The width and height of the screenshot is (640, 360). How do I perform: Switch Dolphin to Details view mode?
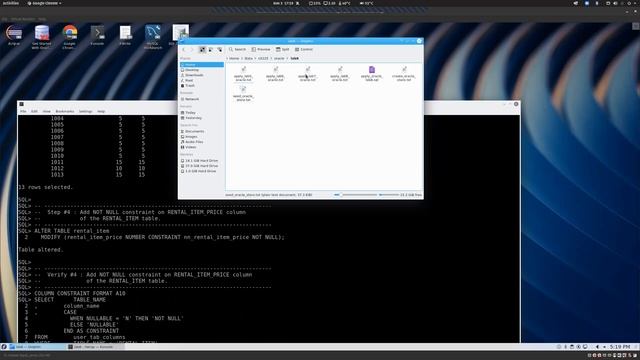coord(220,49)
